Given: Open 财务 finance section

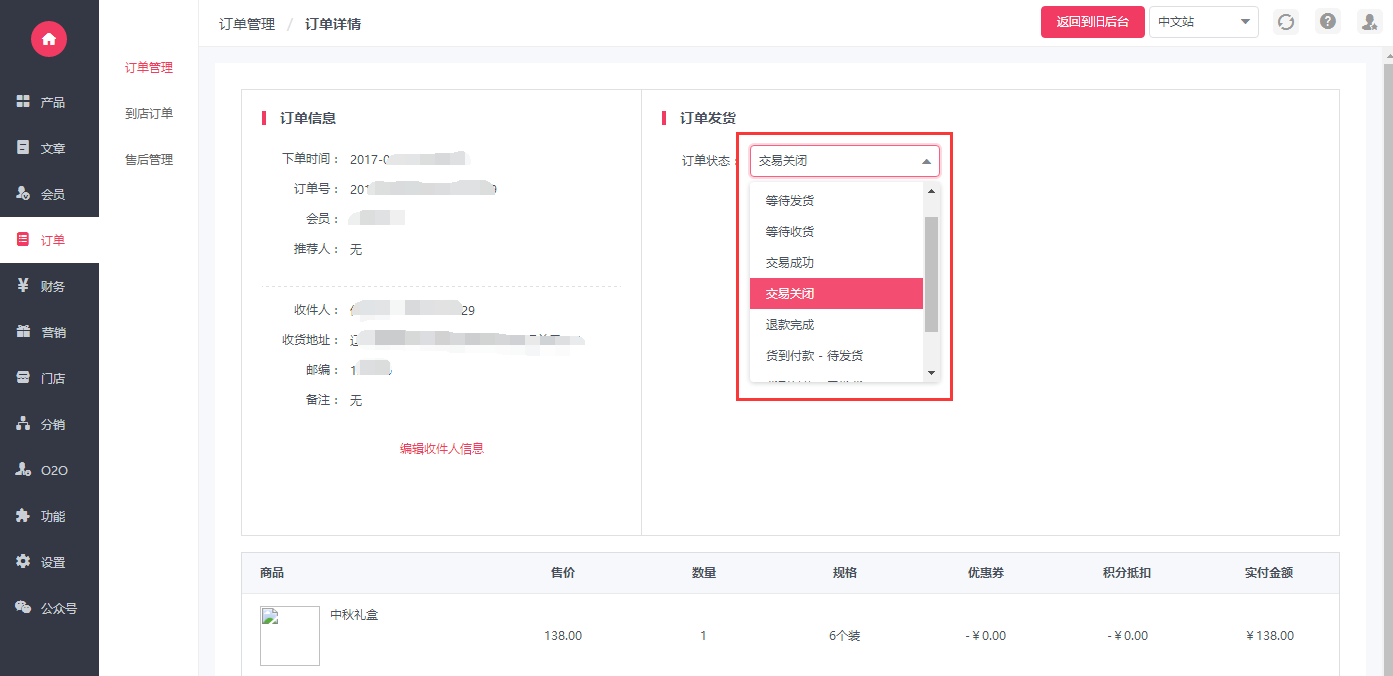Looking at the screenshot, I should click(42, 286).
